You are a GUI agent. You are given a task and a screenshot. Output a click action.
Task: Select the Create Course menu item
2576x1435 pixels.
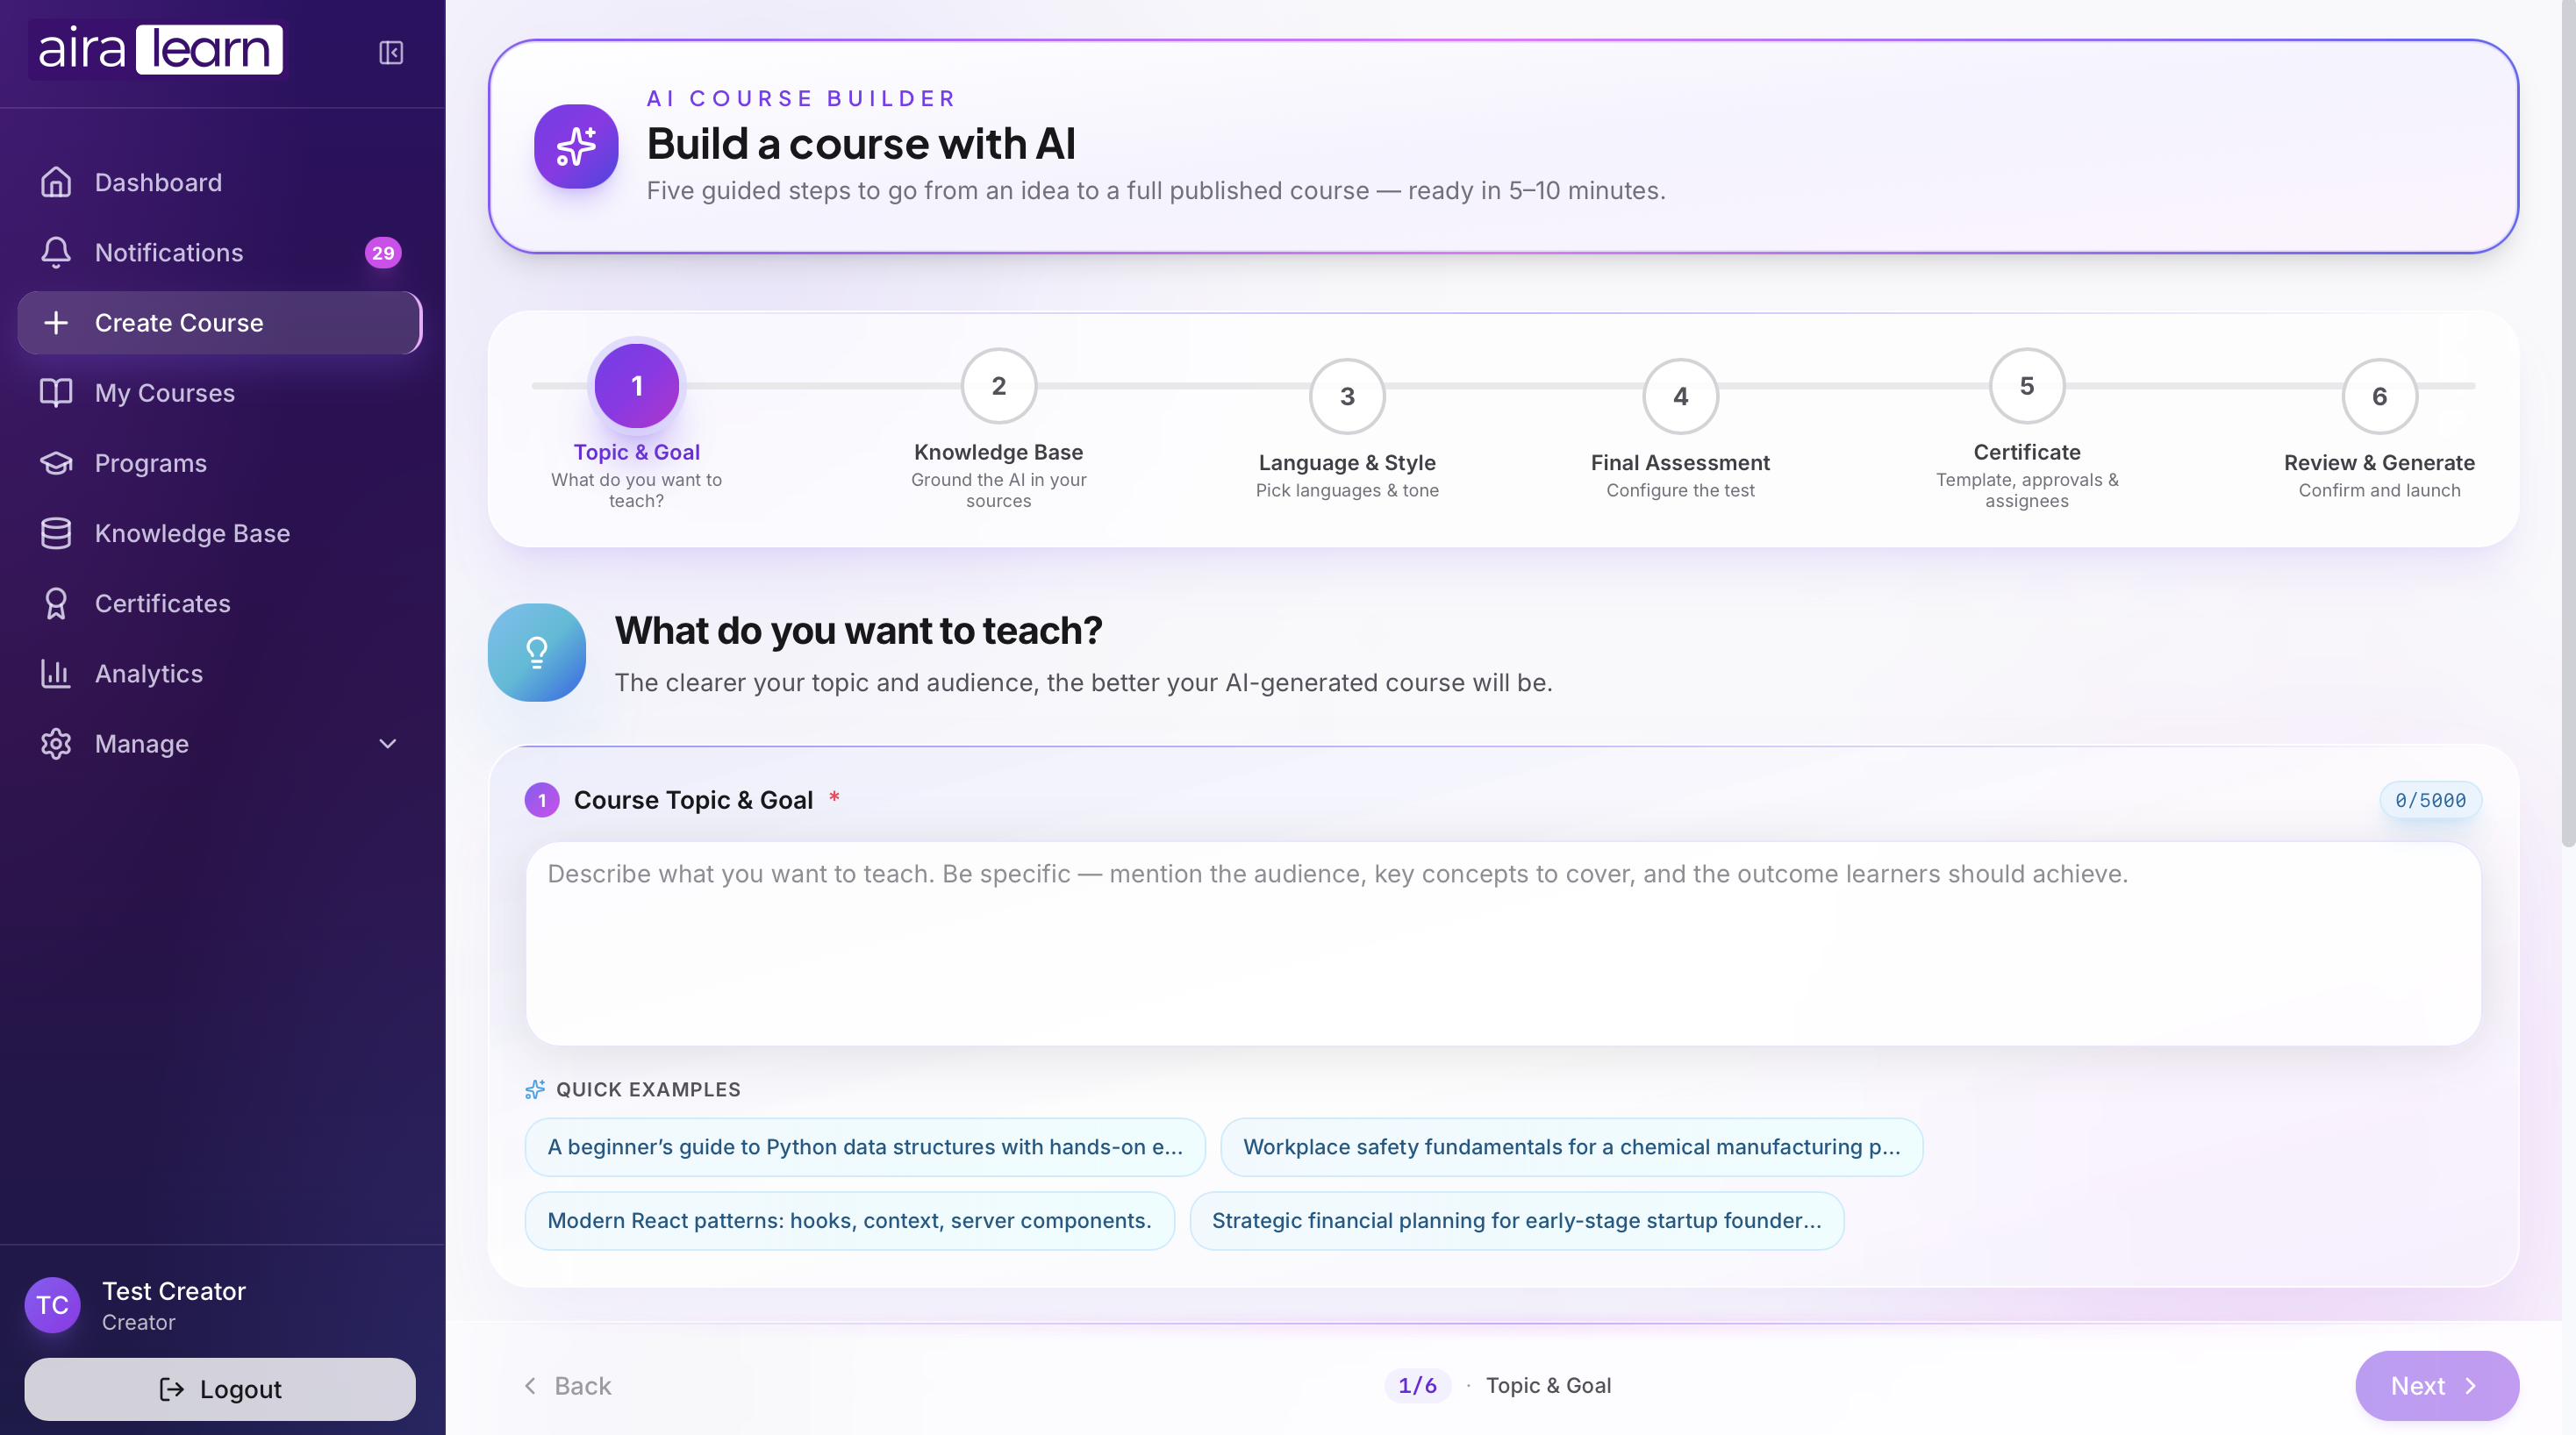[220, 323]
